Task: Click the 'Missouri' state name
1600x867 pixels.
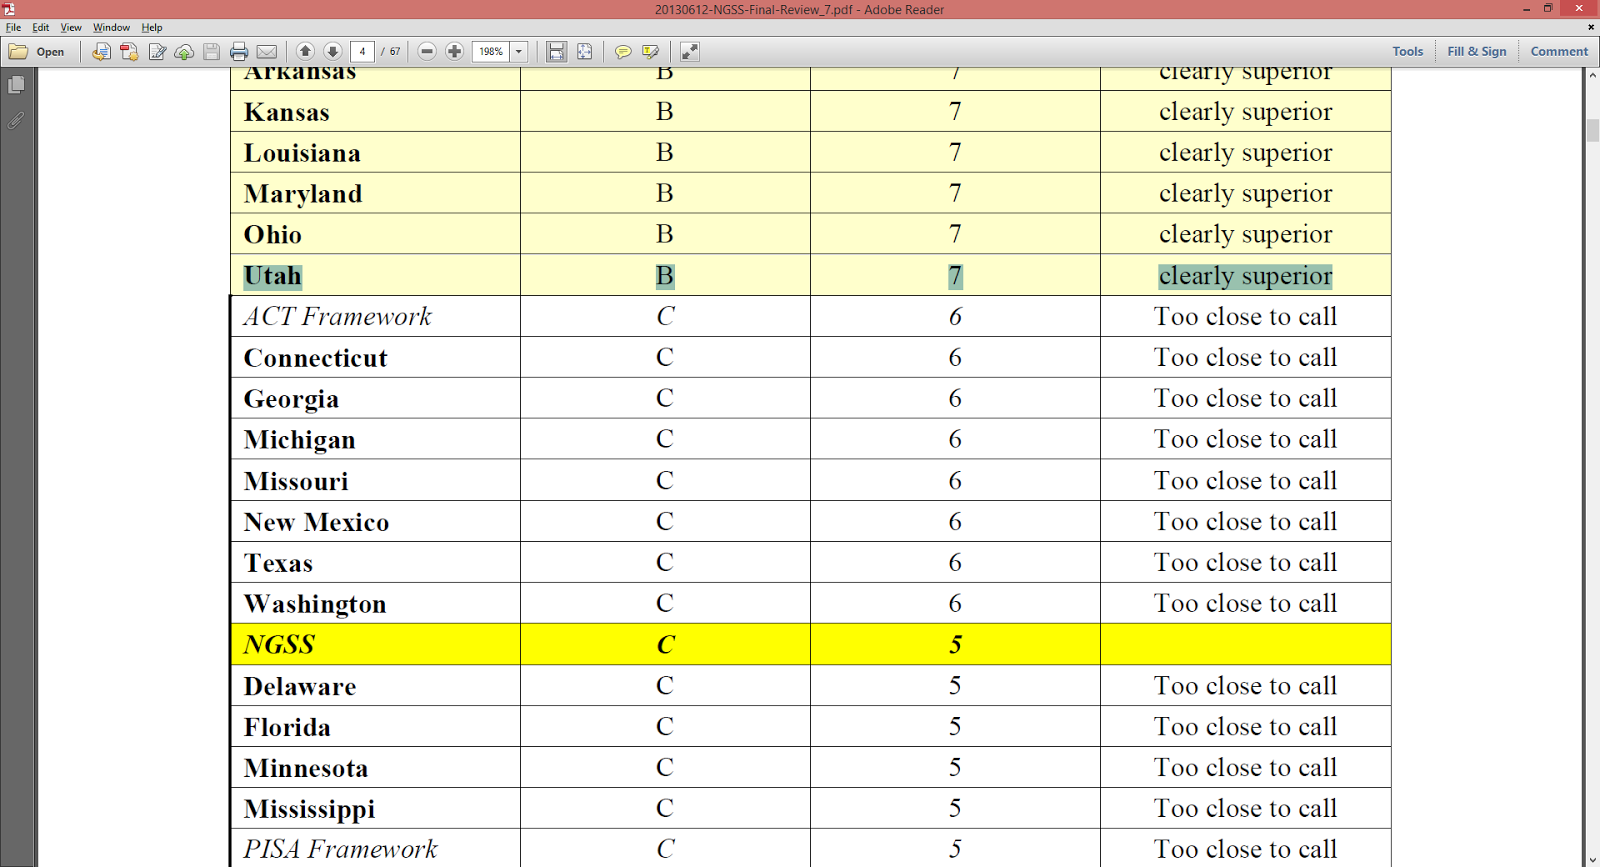Action: point(297,481)
